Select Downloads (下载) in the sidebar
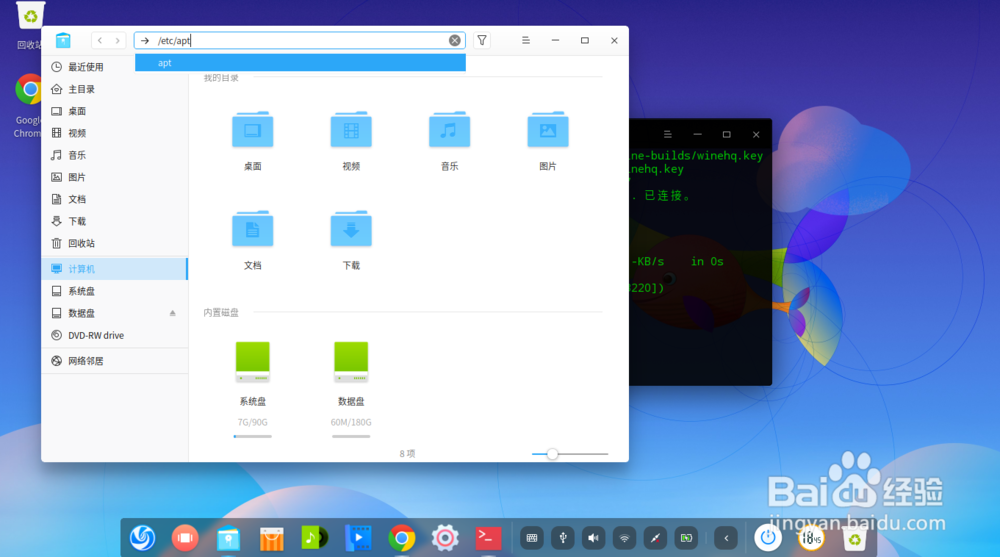The height and width of the screenshot is (557, 1000). (x=115, y=221)
